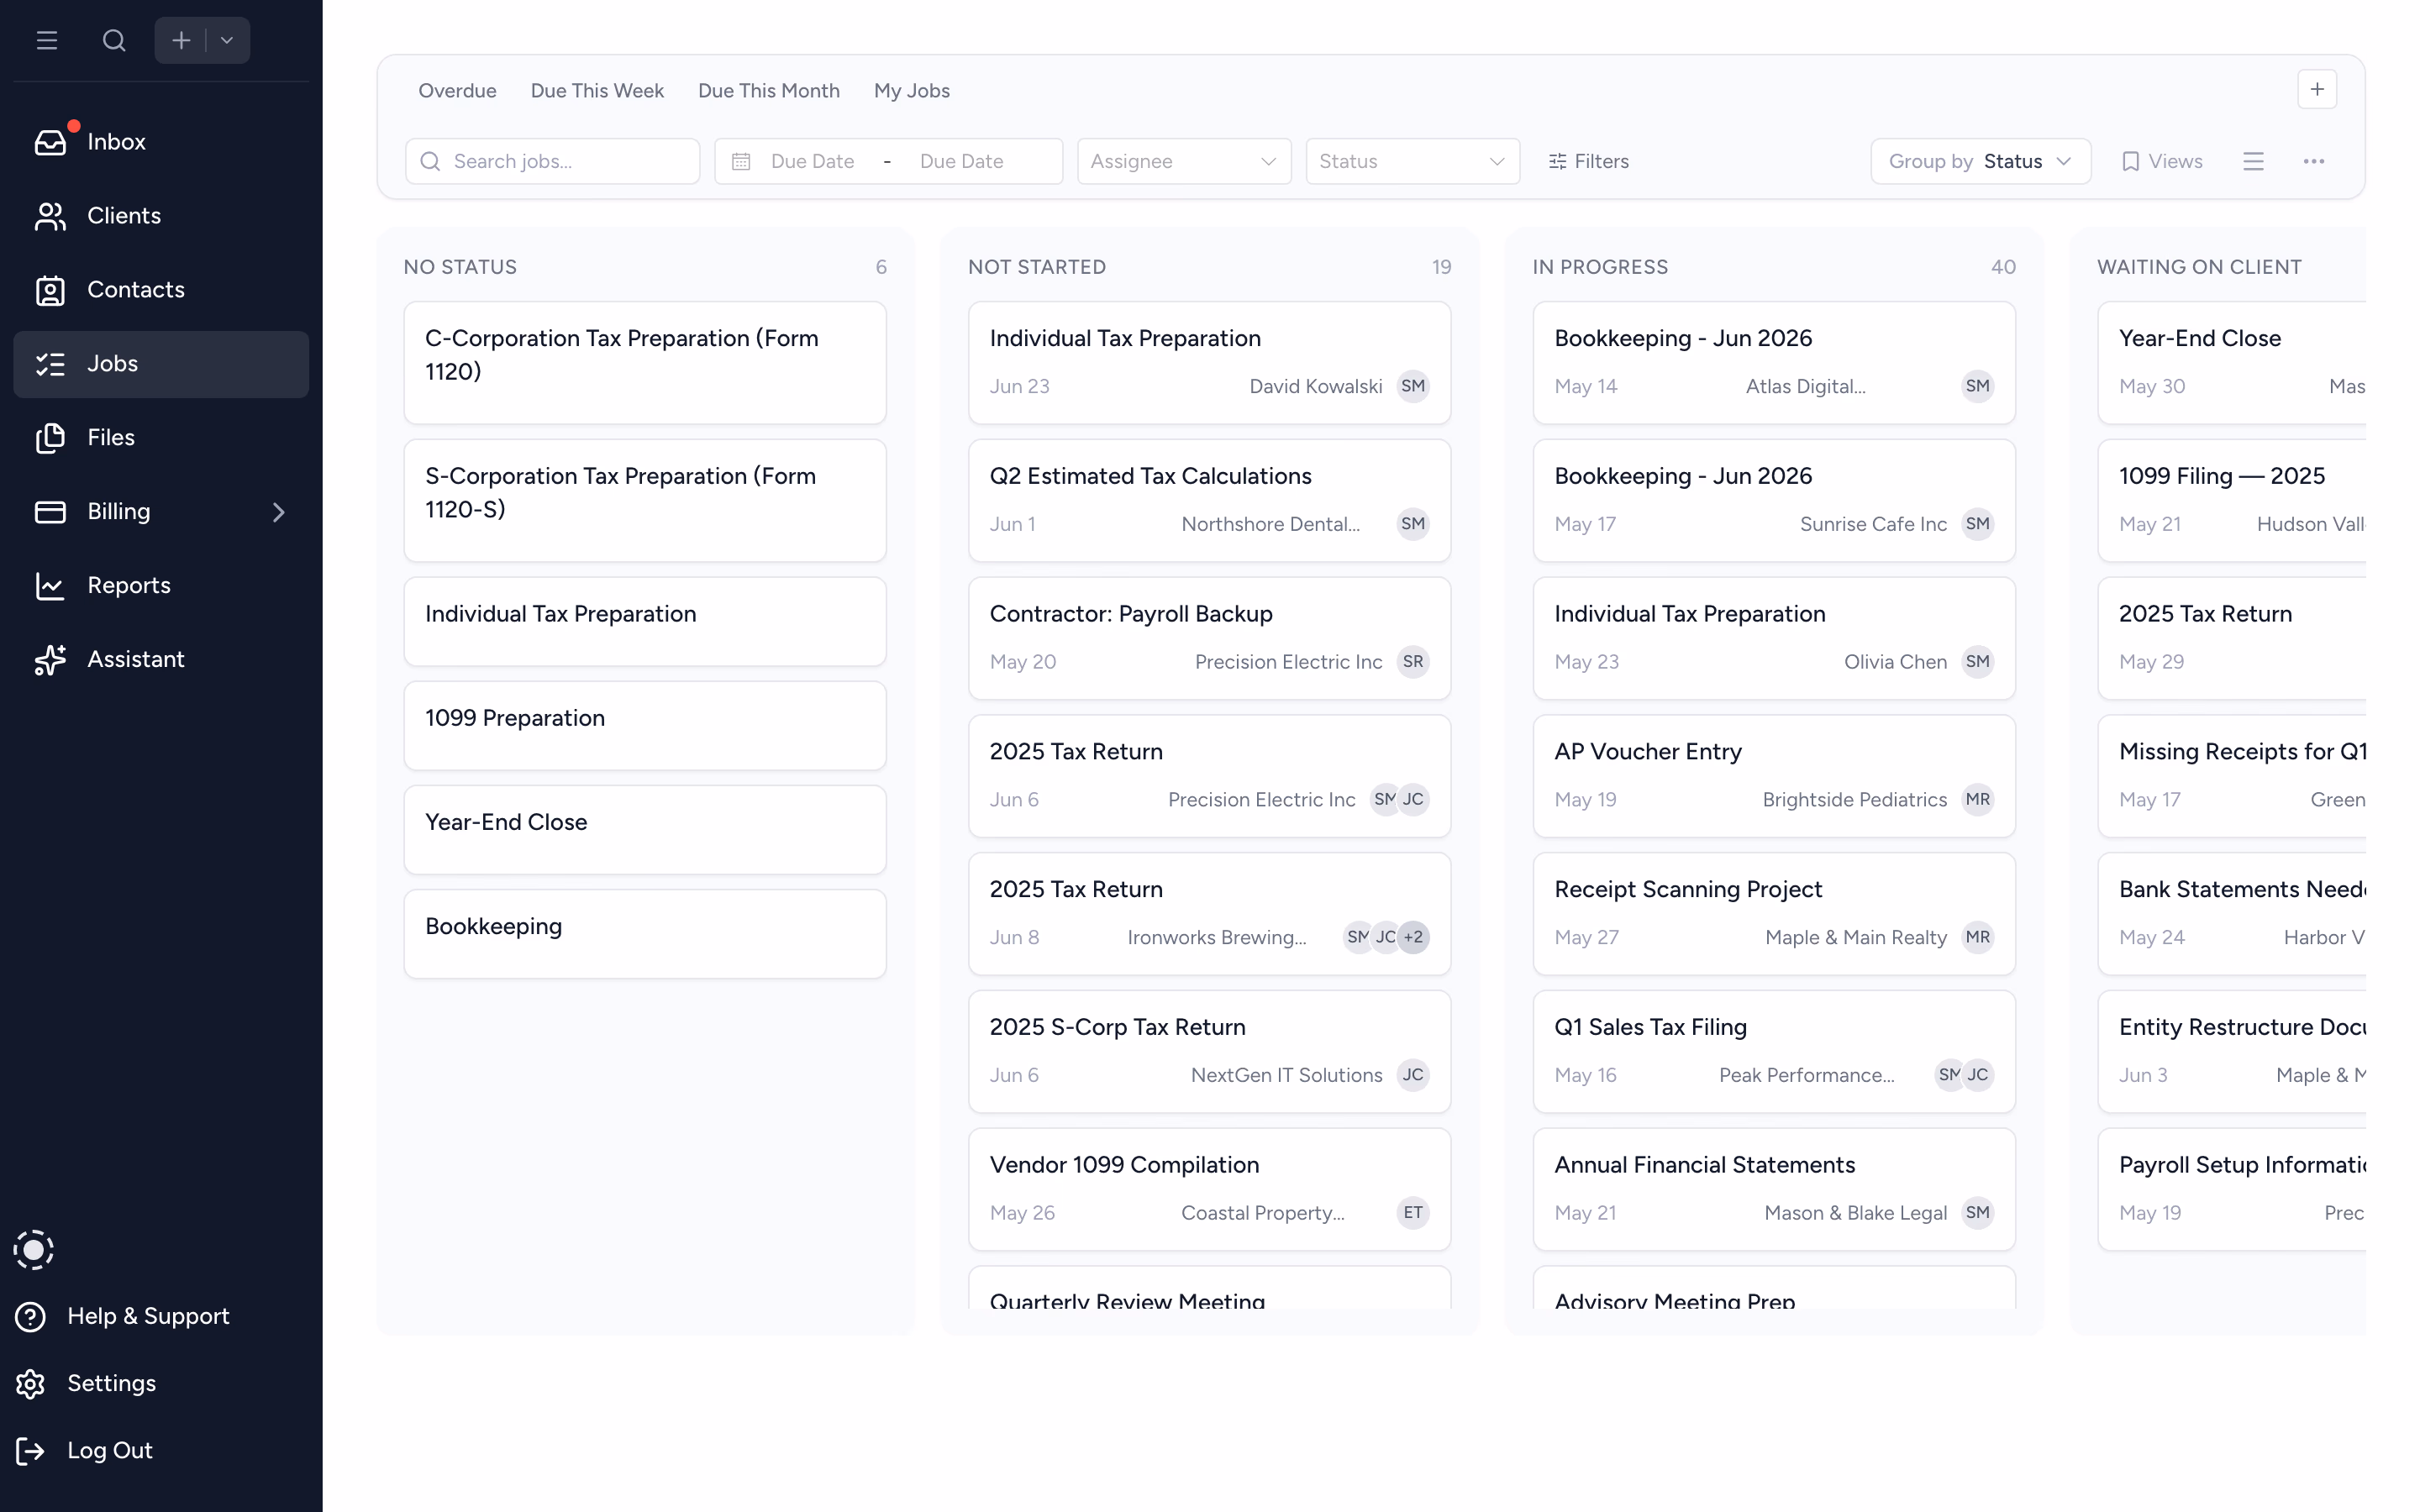Open end Due Date picker

961,161
